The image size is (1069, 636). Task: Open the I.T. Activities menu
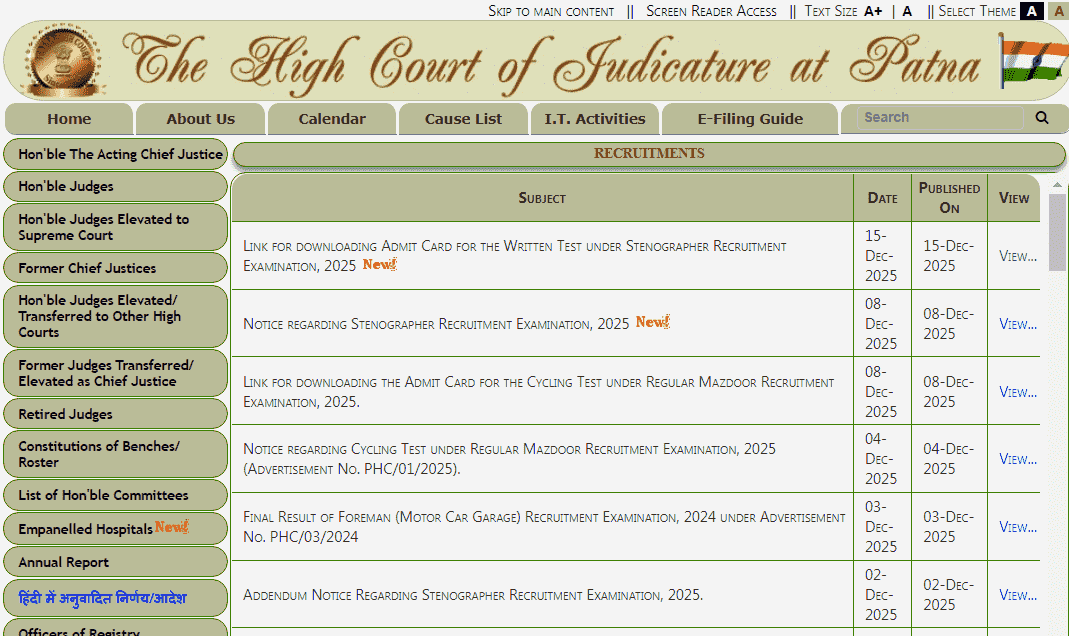click(x=594, y=118)
